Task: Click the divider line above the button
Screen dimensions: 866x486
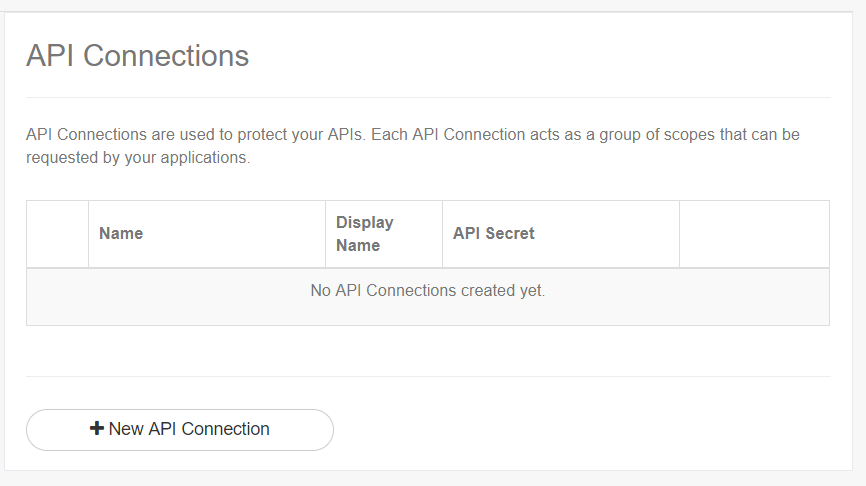Action: coord(428,377)
